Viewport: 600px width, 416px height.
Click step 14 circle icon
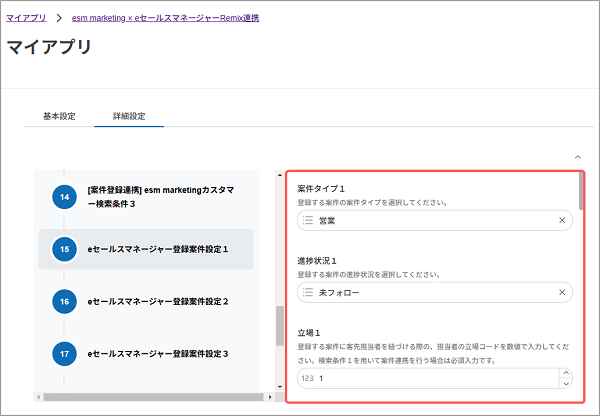64,197
